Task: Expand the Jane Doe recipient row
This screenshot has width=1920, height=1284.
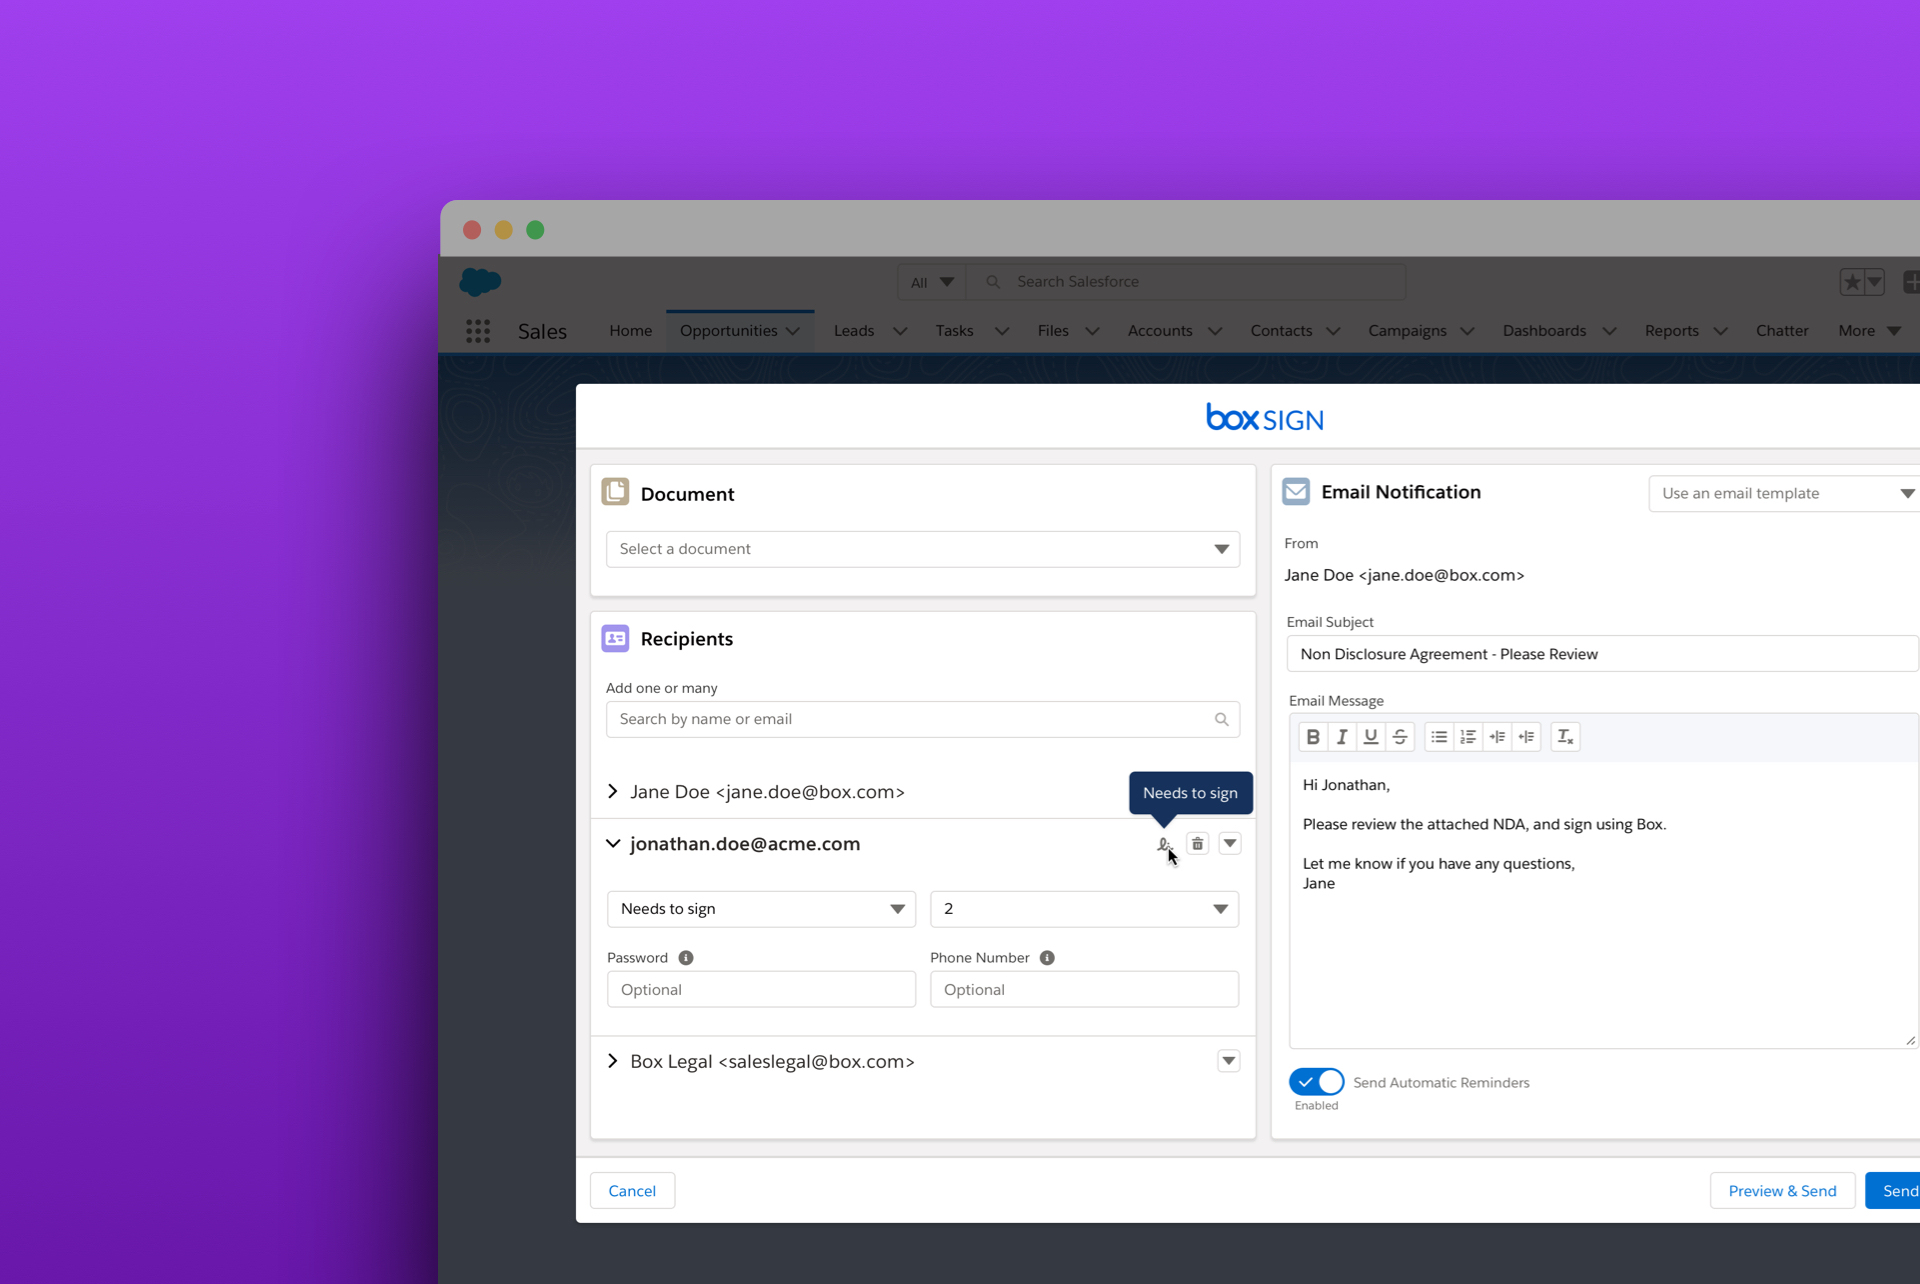Action: coord(612,791)
